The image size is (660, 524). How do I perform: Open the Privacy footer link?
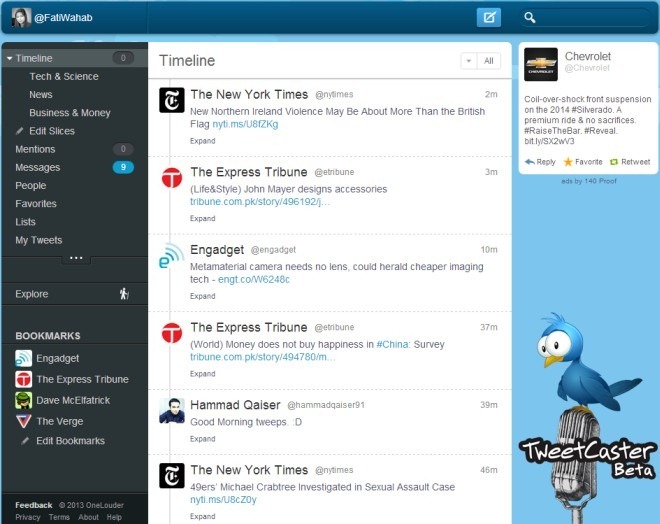pyautogui.click(x=28, y=517)
